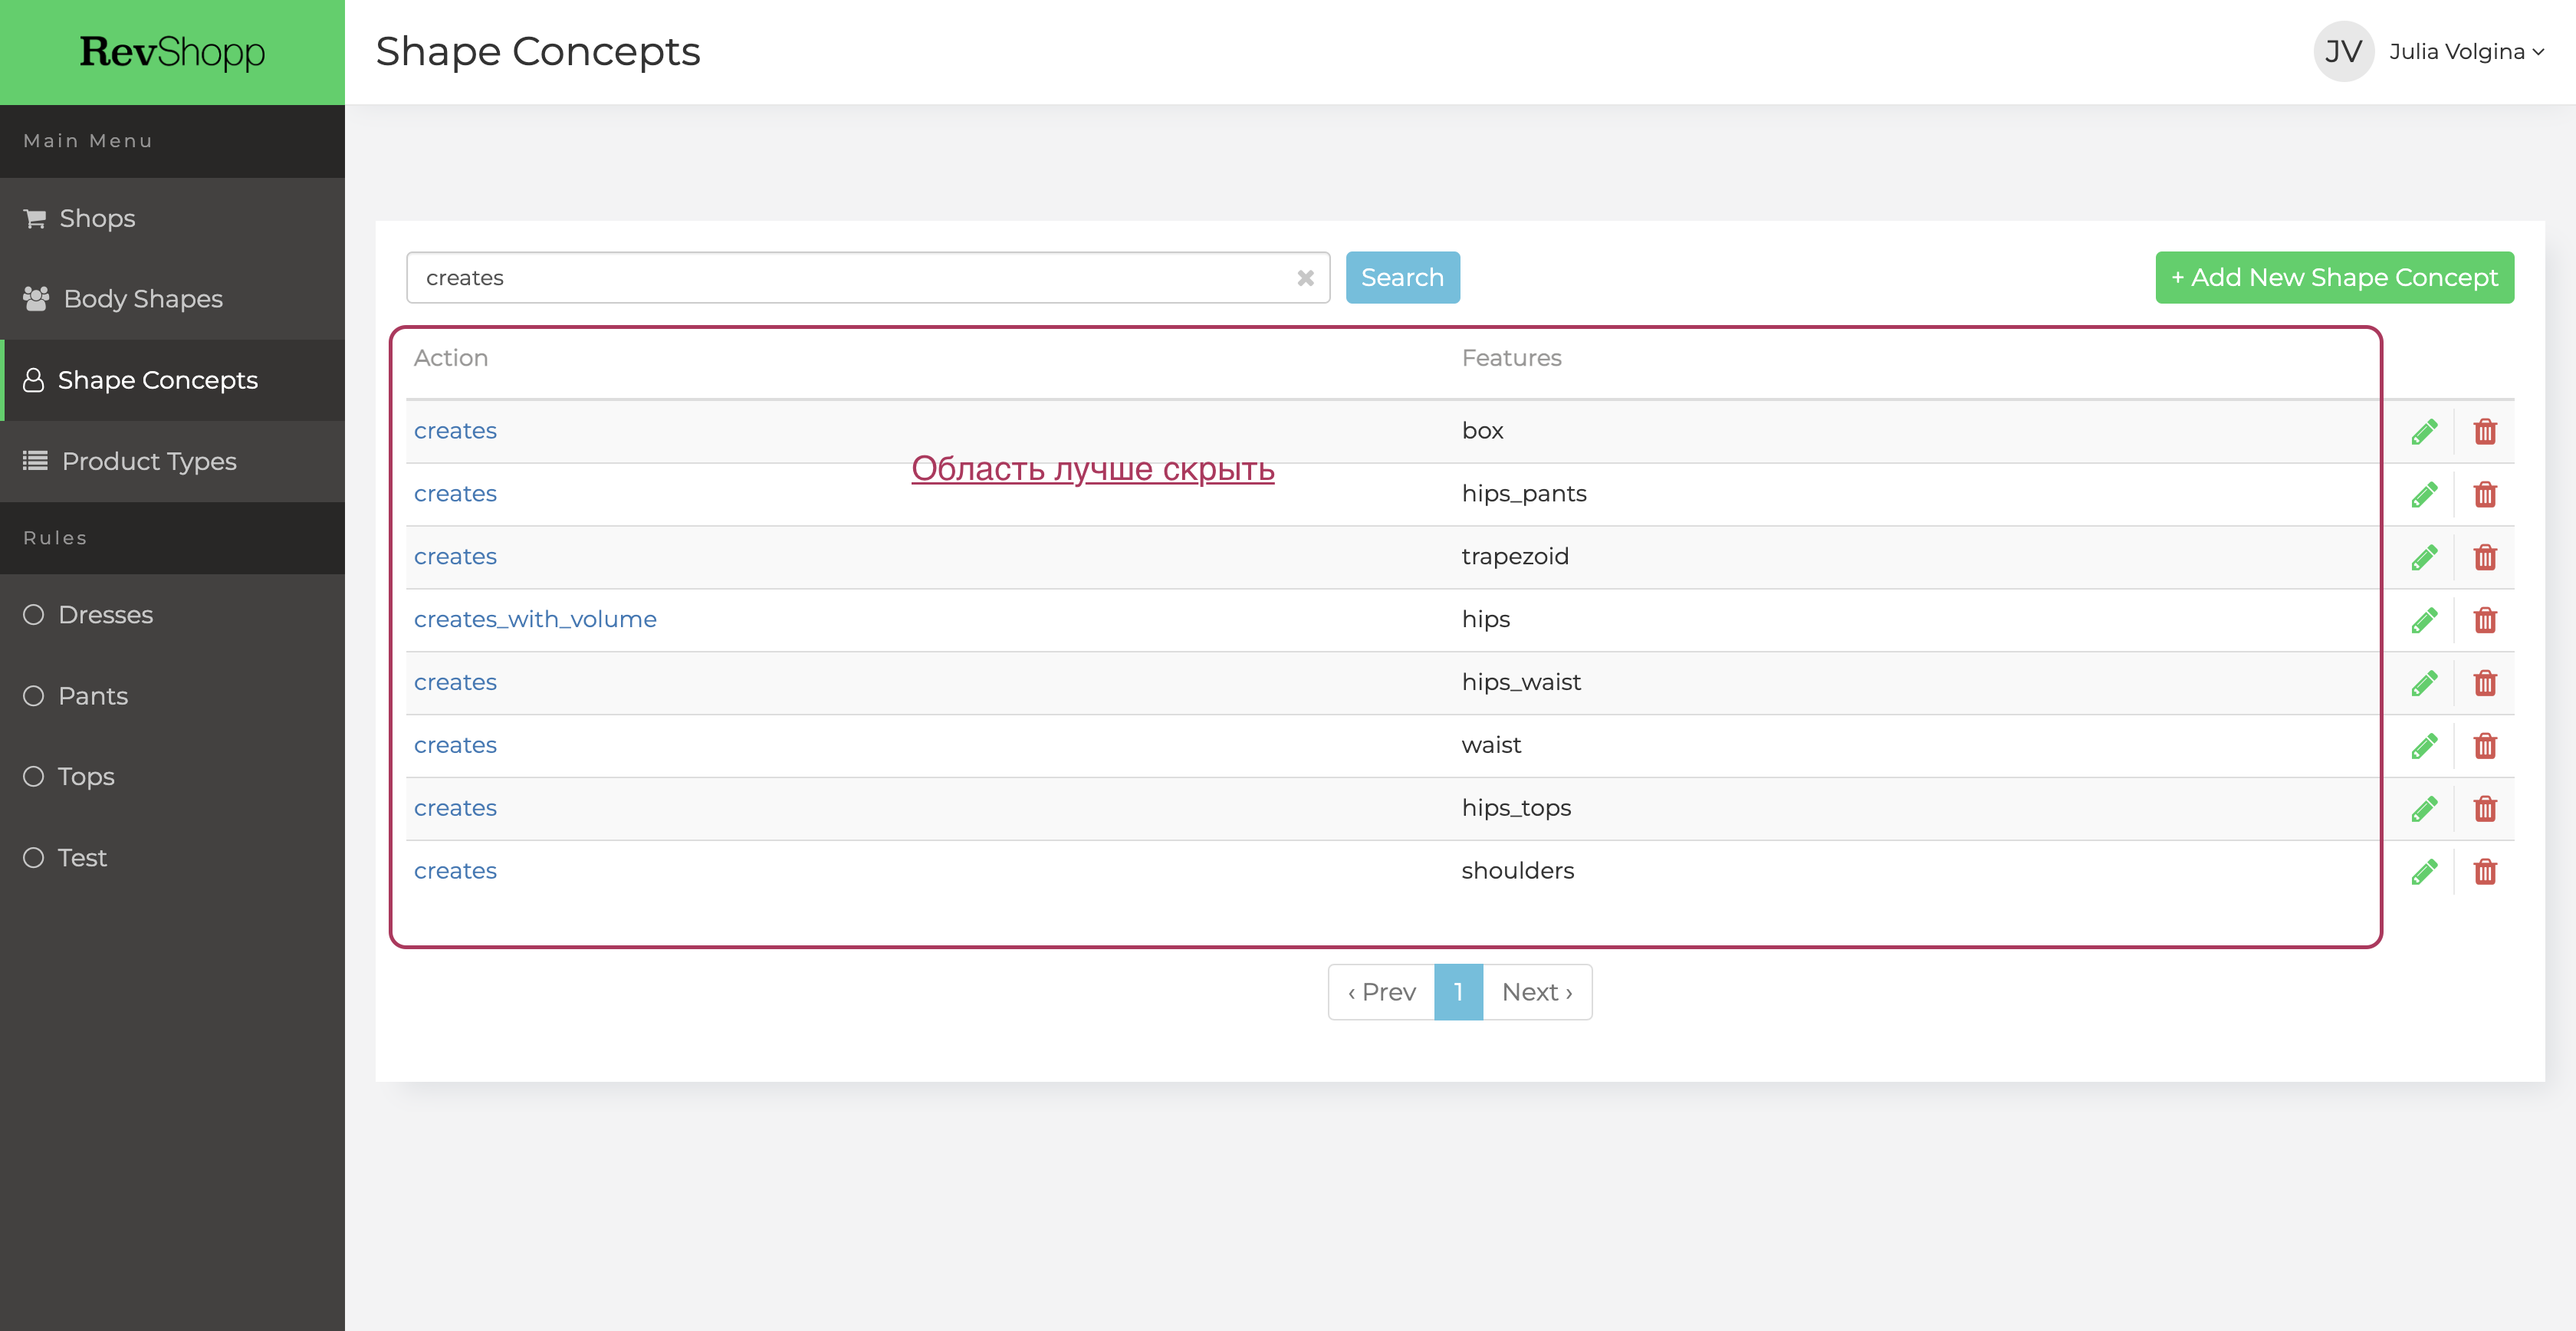Open Tops rules
Viewport: 2576px width, 1331px height.
[172, 777]
